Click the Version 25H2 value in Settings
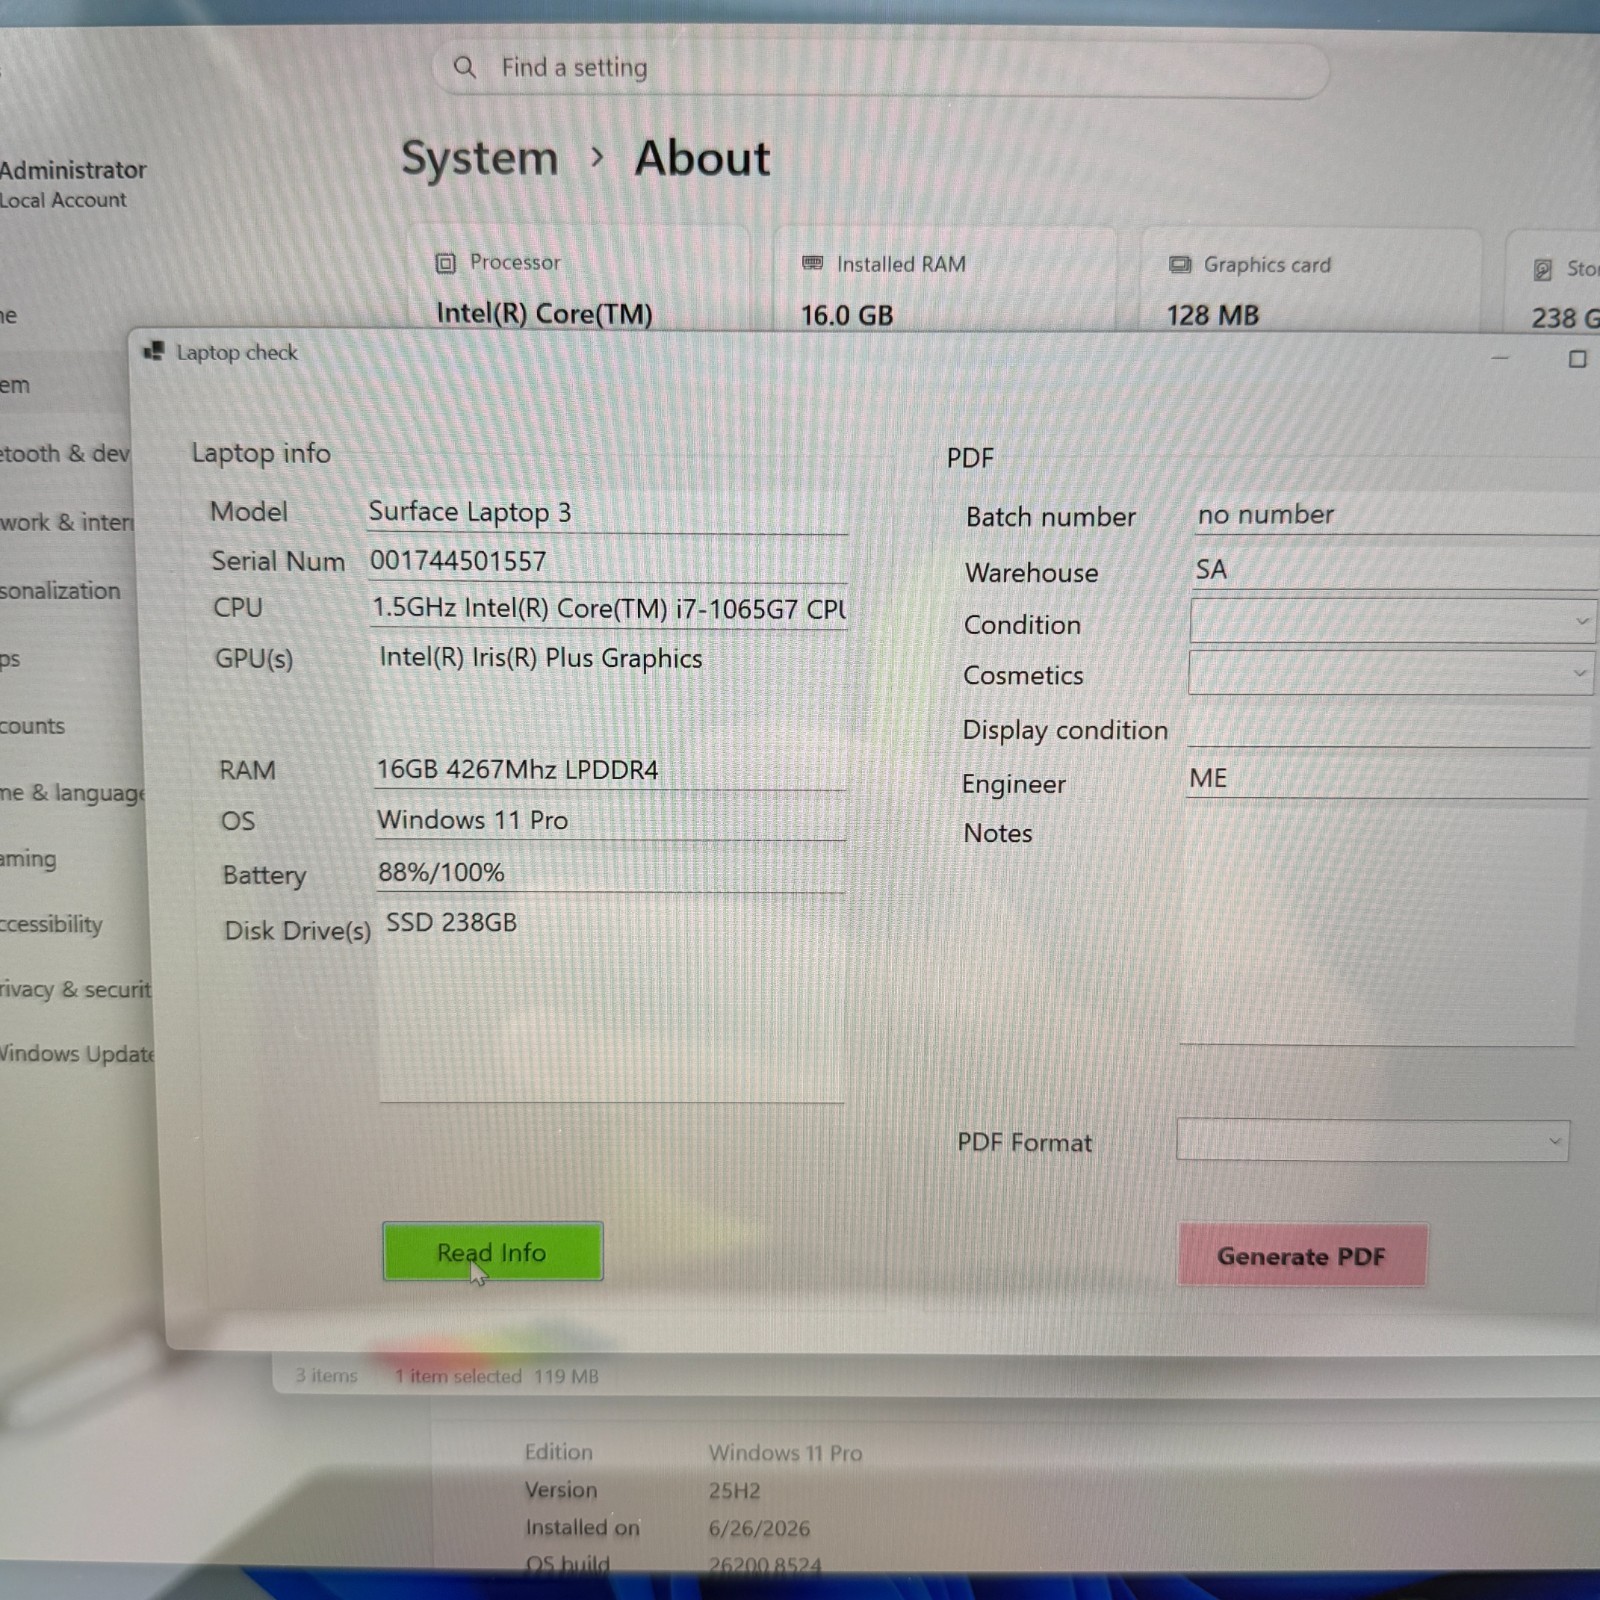The width and height of the screenshot is (1600, 1600). coord(734,1490)
